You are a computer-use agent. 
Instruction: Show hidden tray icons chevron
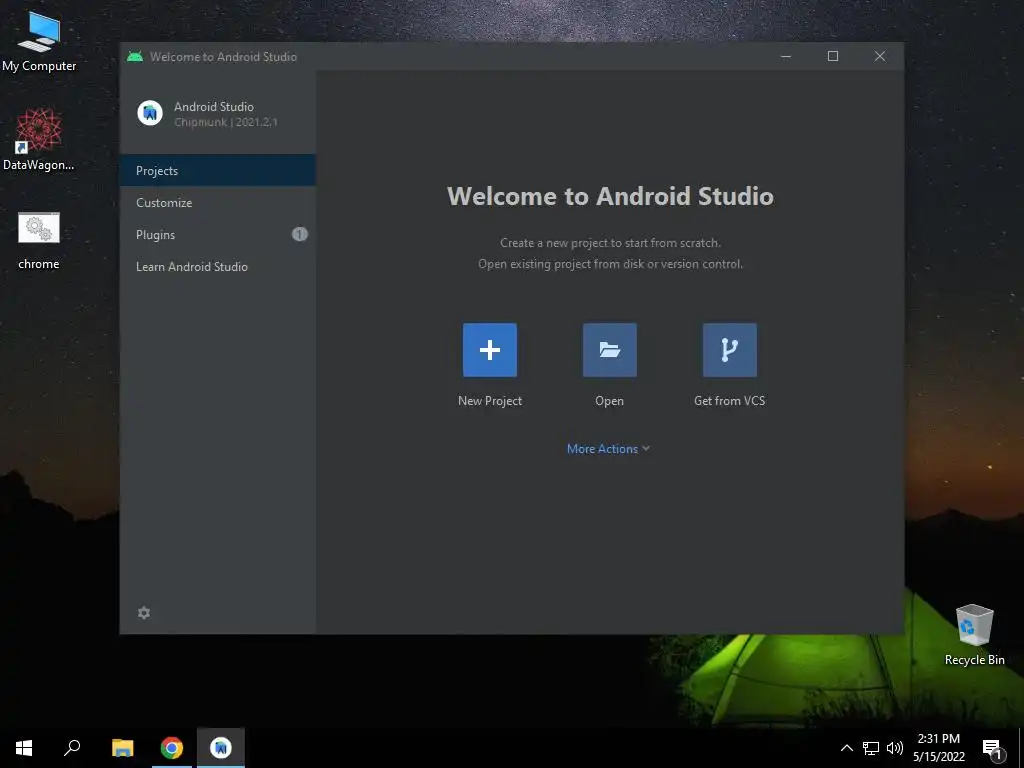pos(846,748)
